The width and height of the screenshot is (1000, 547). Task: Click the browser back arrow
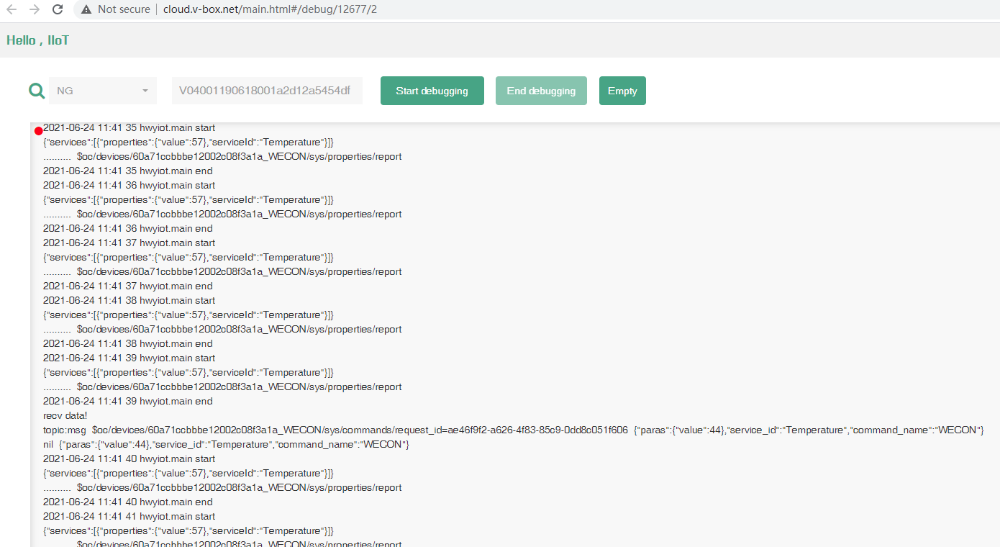click(x=12, y=9)
